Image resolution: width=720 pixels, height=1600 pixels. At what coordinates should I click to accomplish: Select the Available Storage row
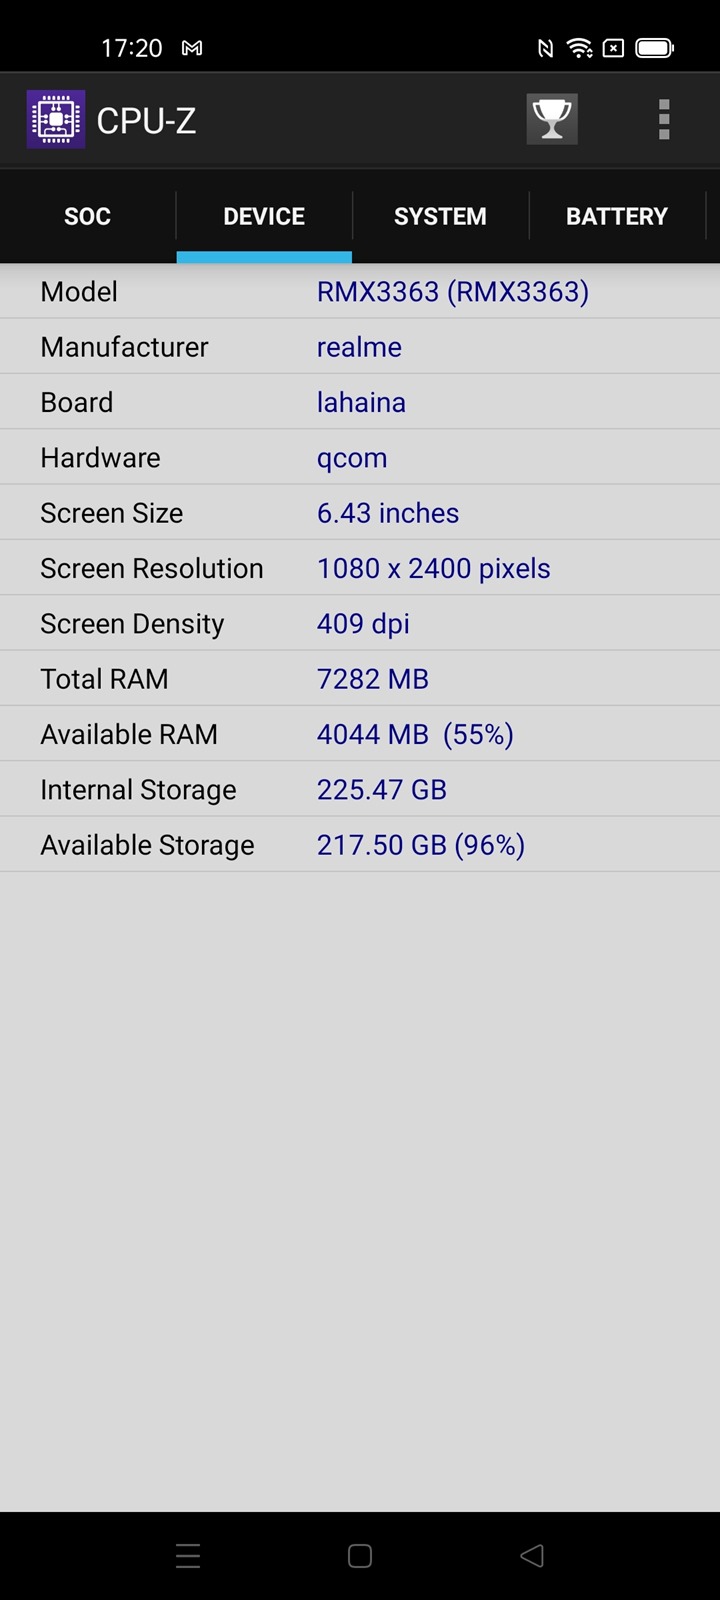coord(360,845)
